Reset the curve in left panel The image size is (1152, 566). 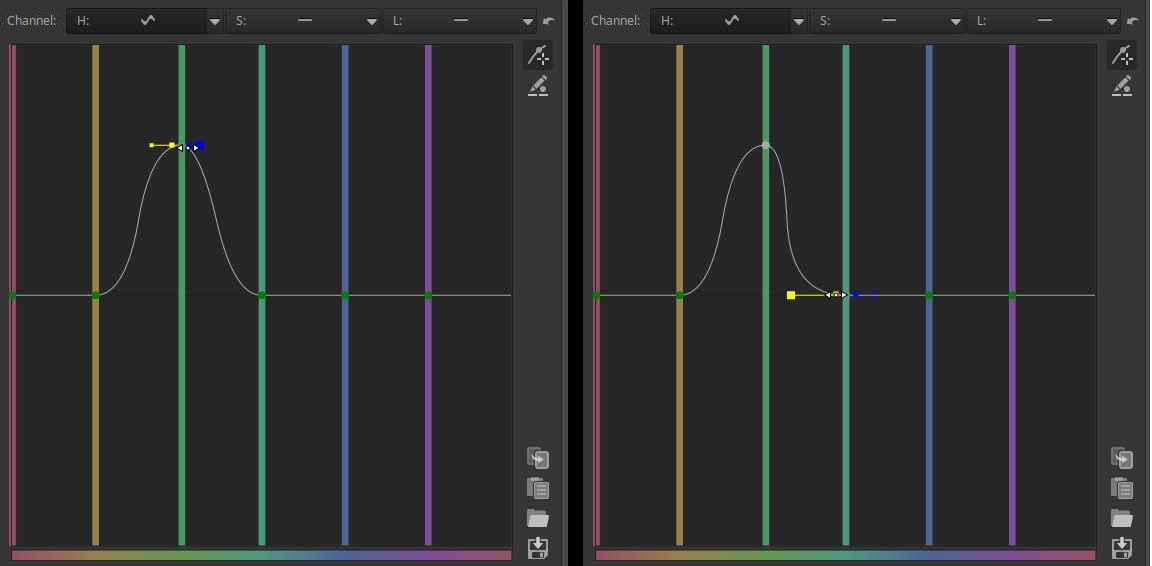549,21
